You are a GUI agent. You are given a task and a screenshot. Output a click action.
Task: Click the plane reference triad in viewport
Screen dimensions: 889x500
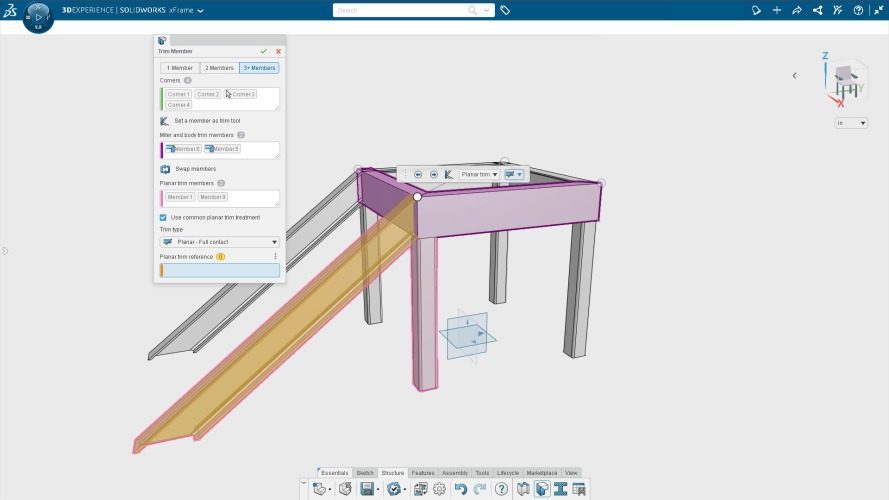[468, 336]
